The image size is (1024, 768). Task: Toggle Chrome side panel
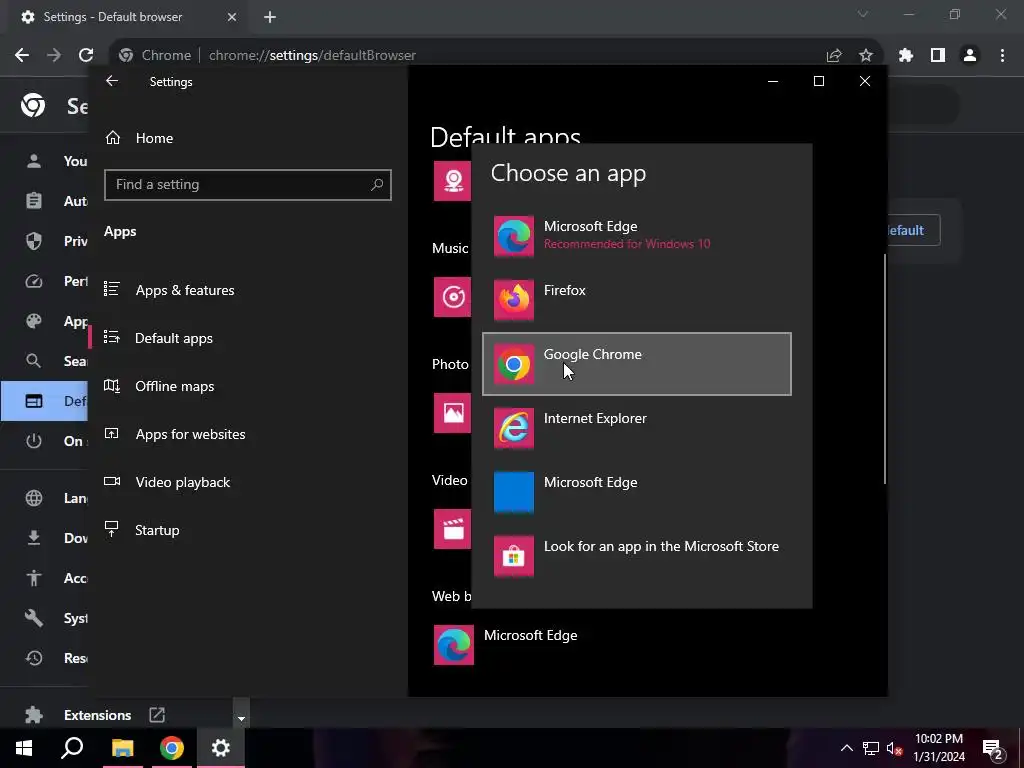click(938, 56)
